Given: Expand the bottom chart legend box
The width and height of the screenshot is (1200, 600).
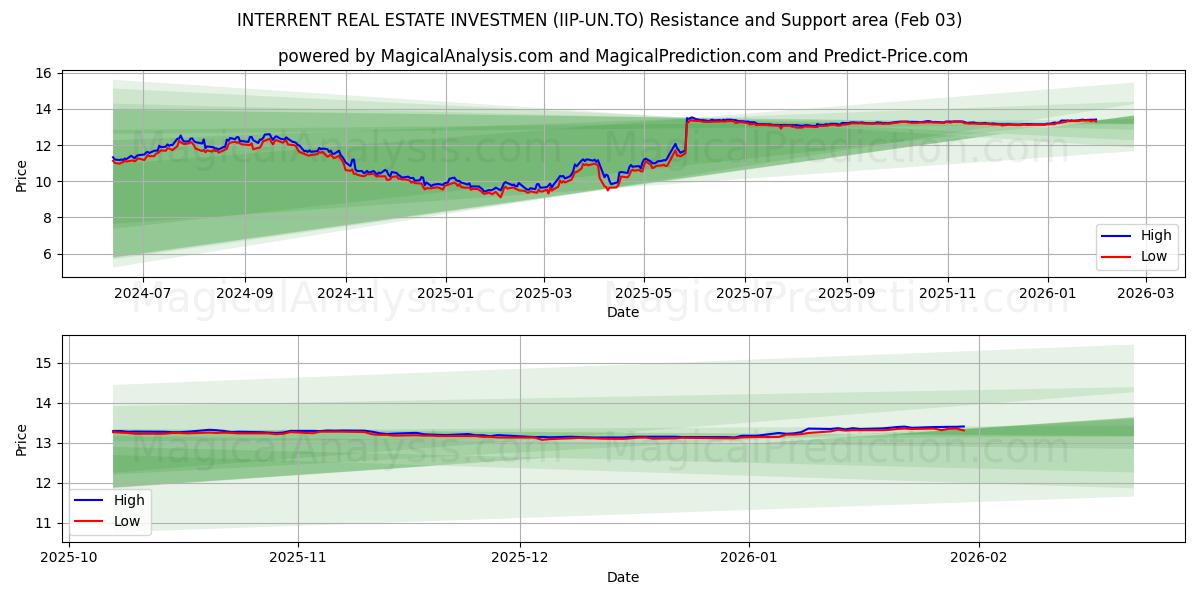Looking at the screenshot, I should [110, 510].
